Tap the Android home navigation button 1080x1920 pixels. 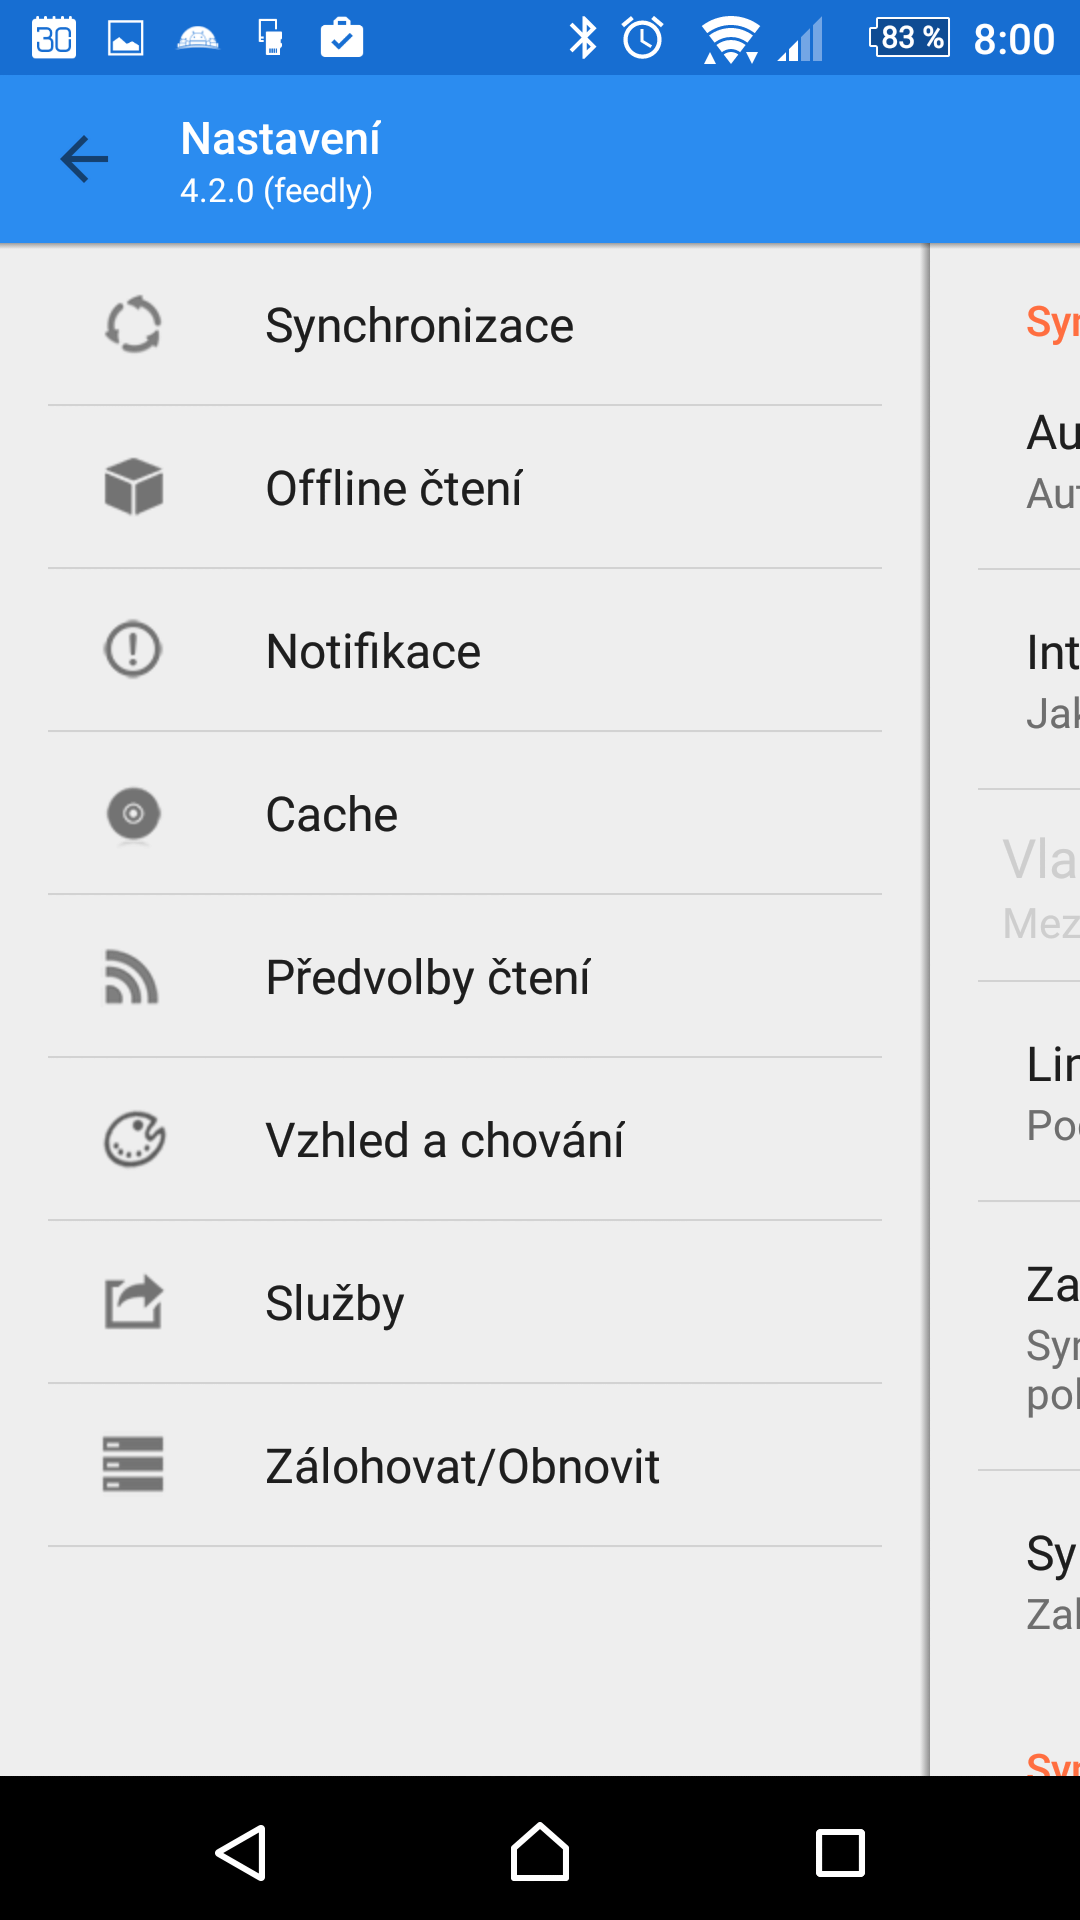point(540,1852)
